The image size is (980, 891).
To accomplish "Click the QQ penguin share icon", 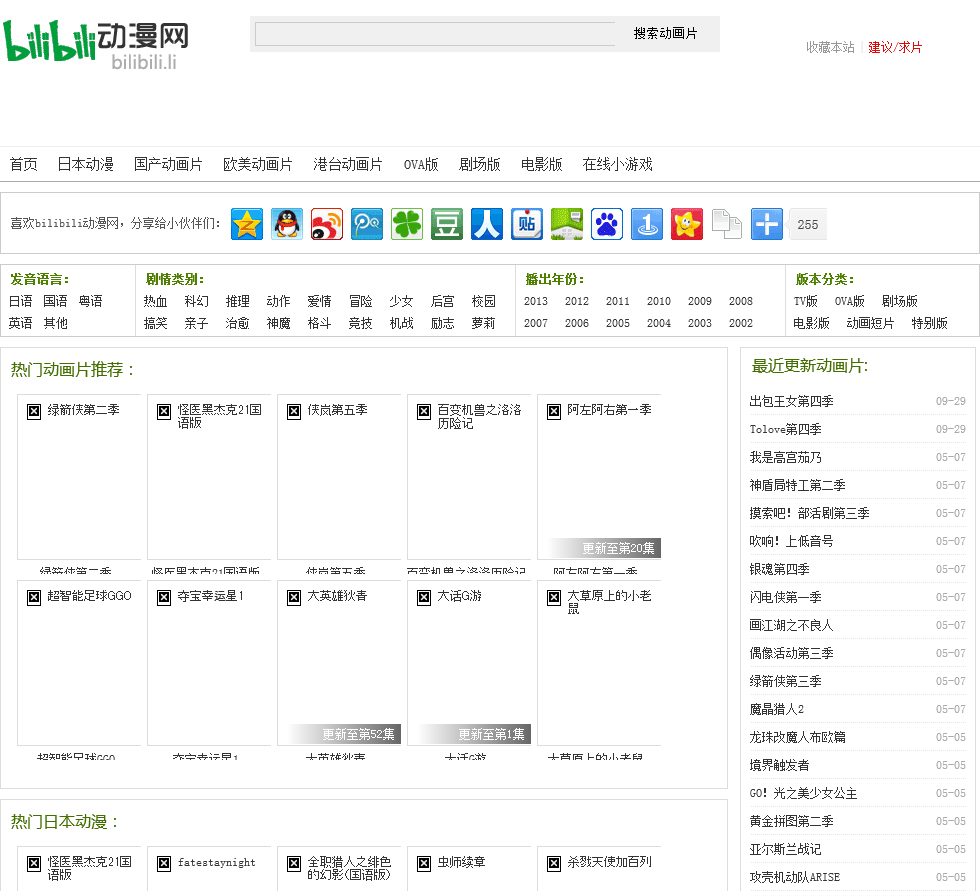I will tap(287, 224).
